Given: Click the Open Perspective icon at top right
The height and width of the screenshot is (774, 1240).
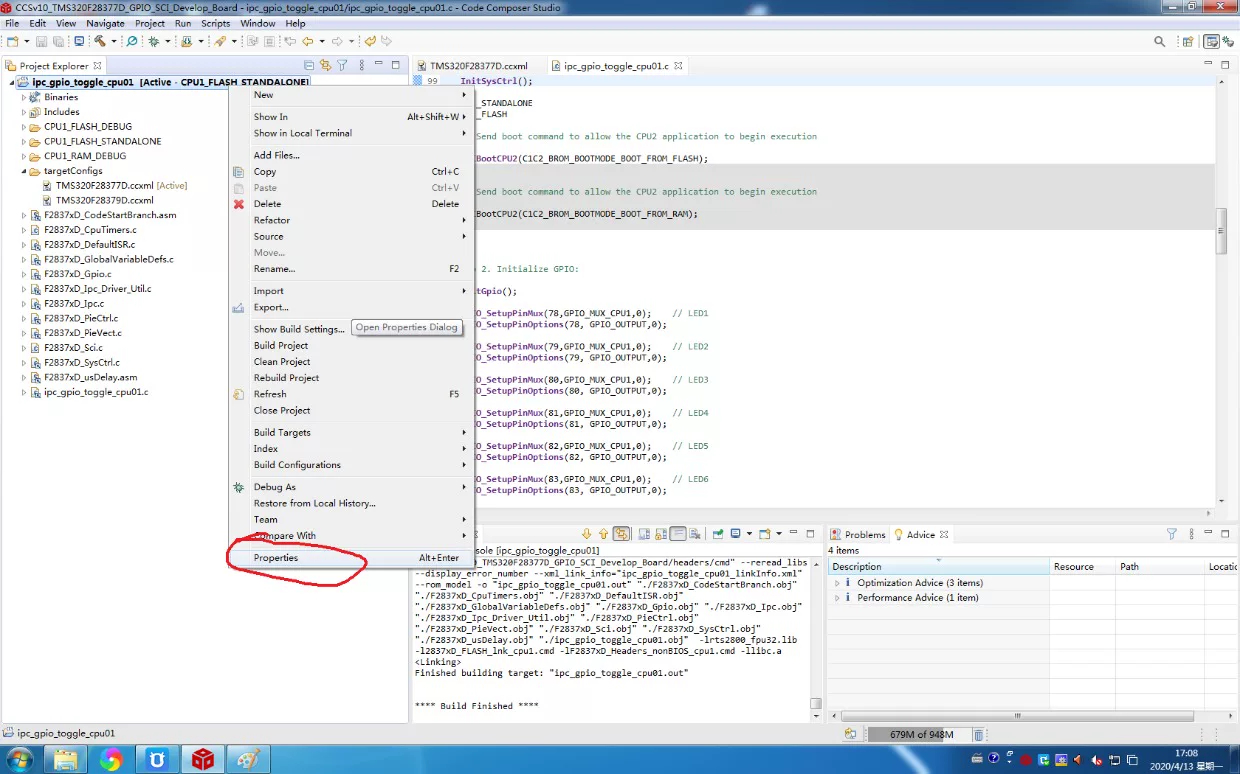Looking at the screenshot, I should coord(1188,41).
